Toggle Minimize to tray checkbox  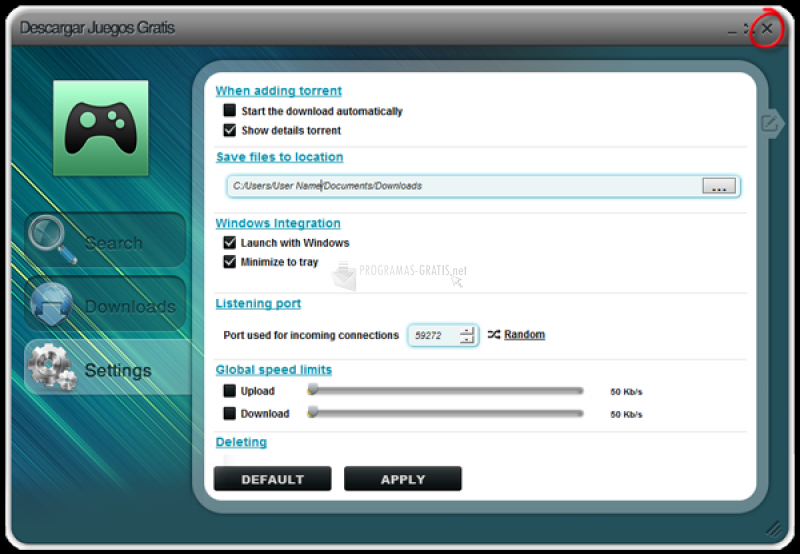pos(230,262)
